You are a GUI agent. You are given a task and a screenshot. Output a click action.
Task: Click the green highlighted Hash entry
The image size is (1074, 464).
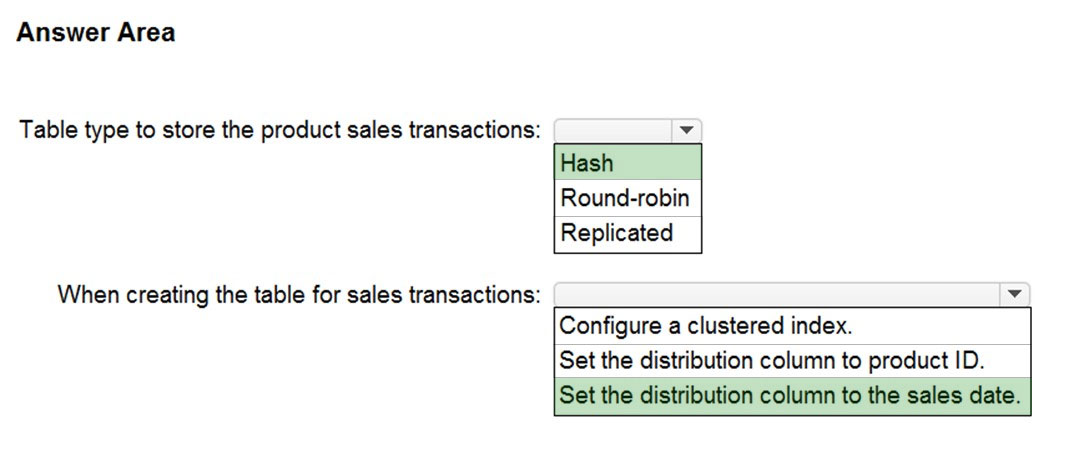[x=627, y=163]
